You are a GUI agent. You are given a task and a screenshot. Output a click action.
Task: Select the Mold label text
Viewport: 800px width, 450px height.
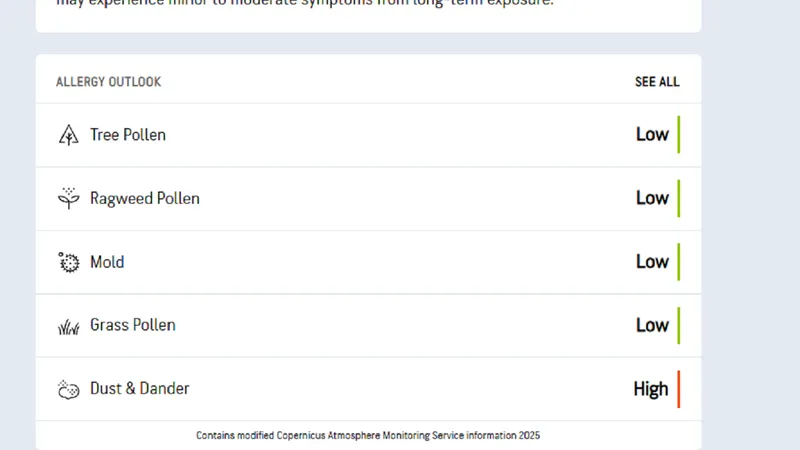[107, 262]
